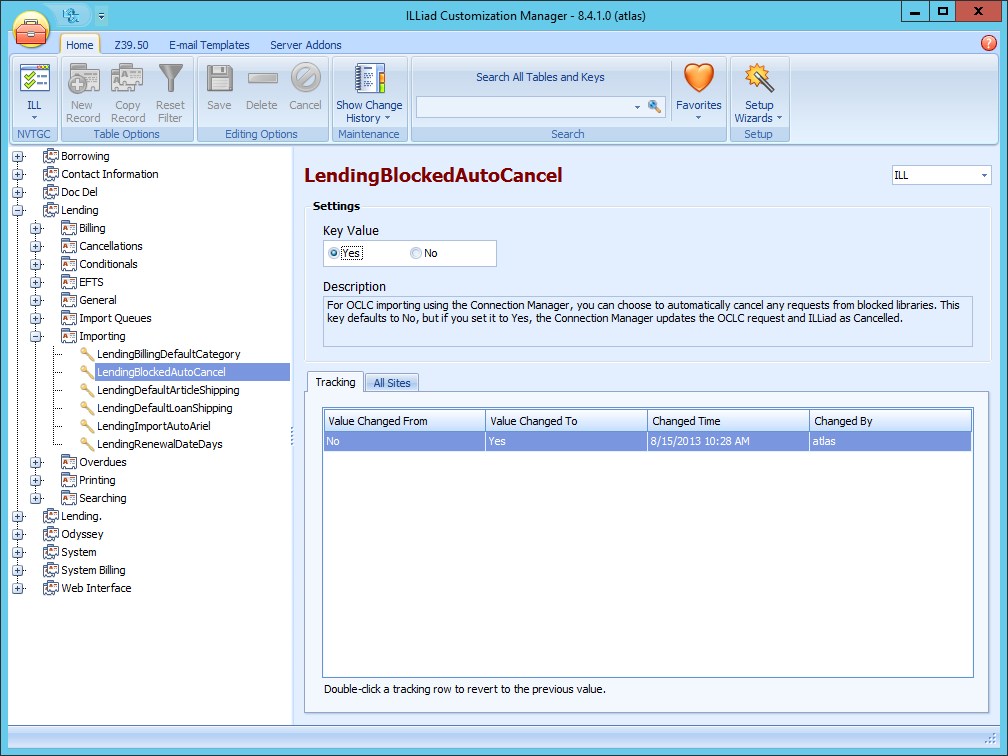Image resolution: width=1008 pixels, height=756 pixels.
Task: Open the ILL site dropdown
Action: pyautogui.click(x=940, y=176)
